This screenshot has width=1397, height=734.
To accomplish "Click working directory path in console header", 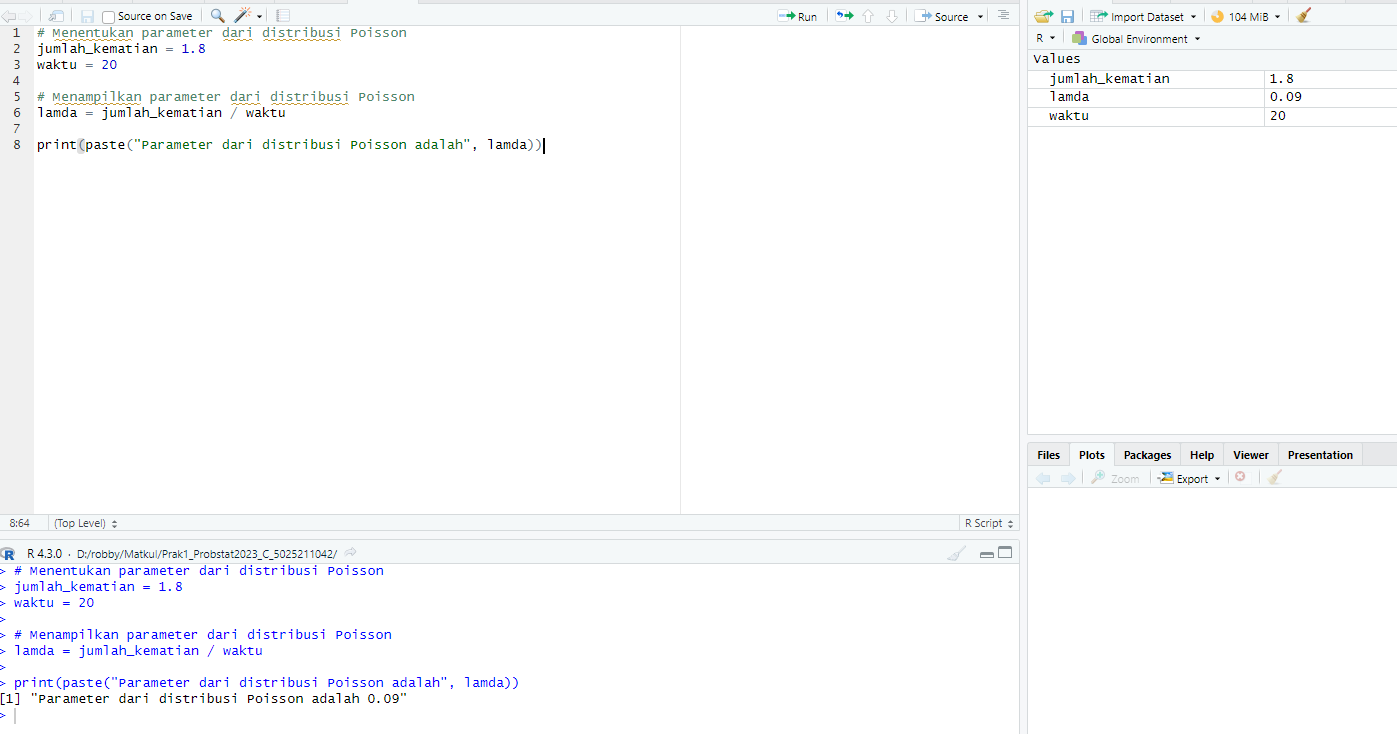I will coord(206,553).
